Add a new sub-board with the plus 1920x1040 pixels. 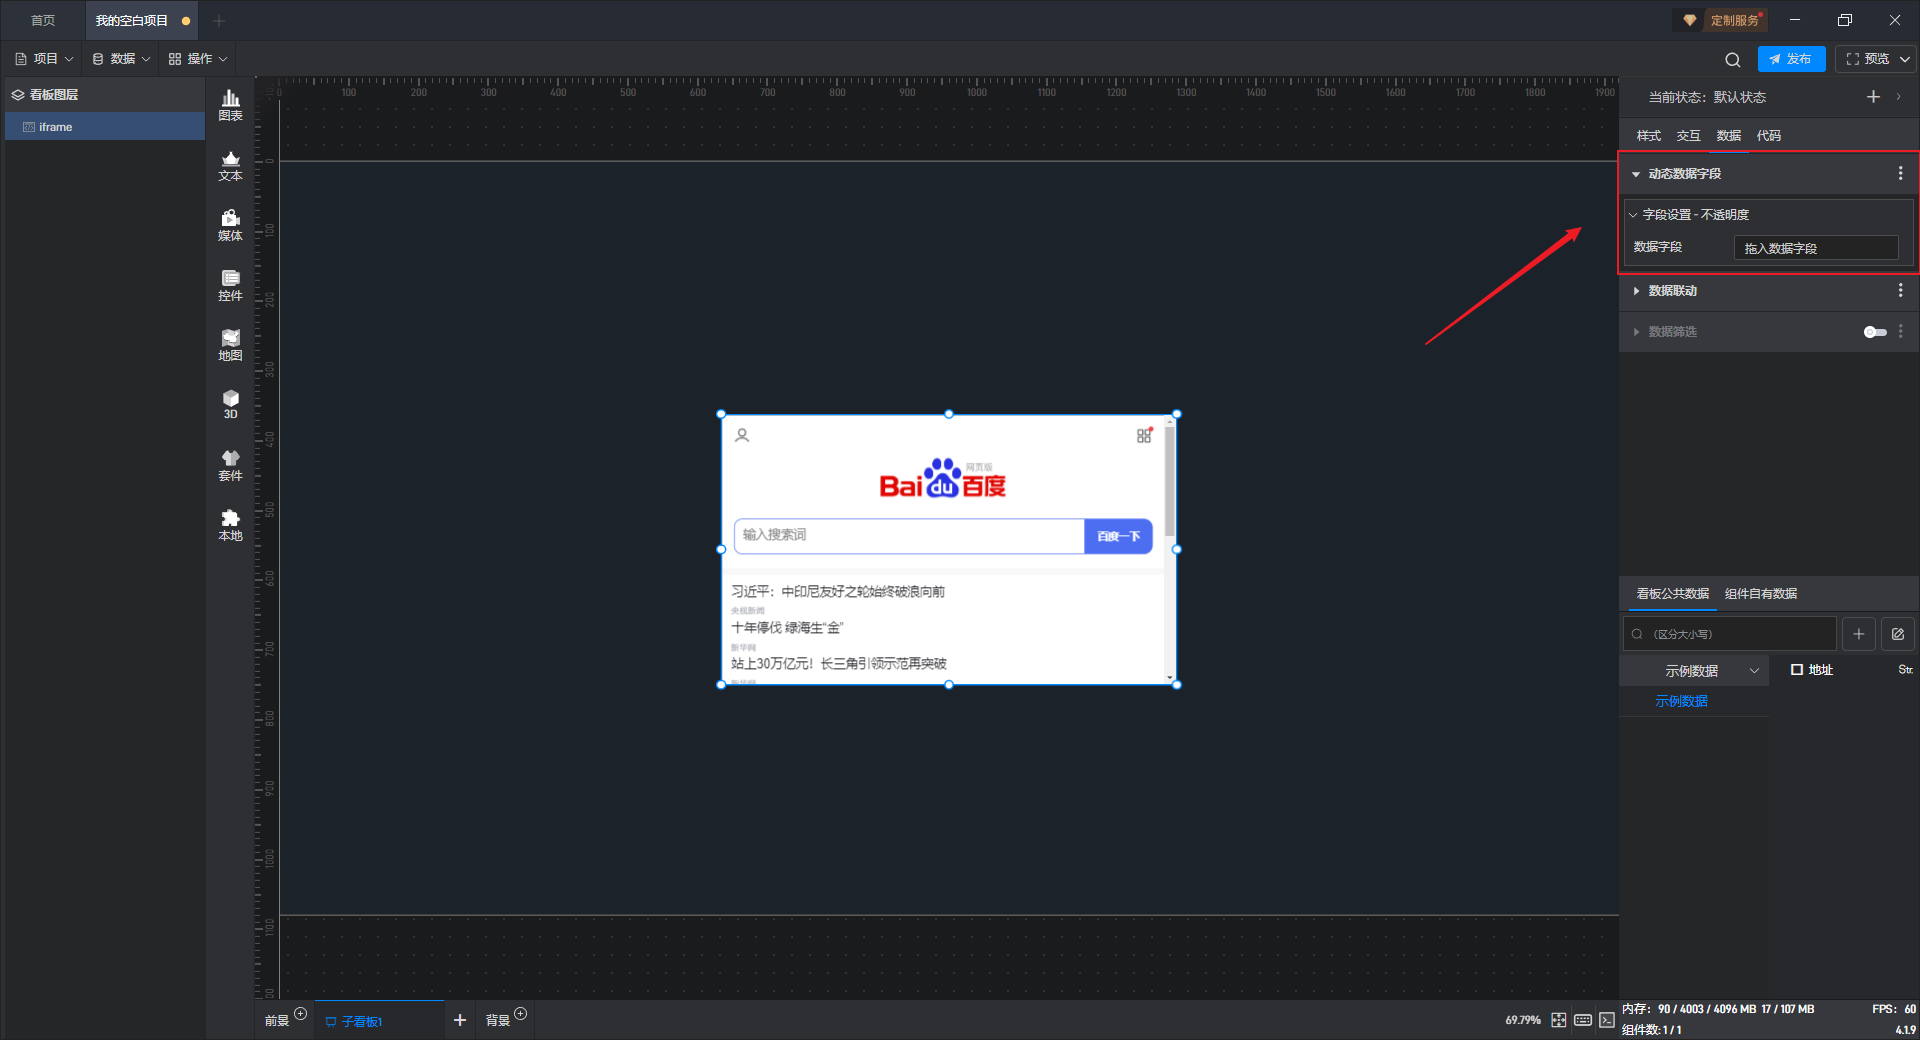[x=460, y=1020]
